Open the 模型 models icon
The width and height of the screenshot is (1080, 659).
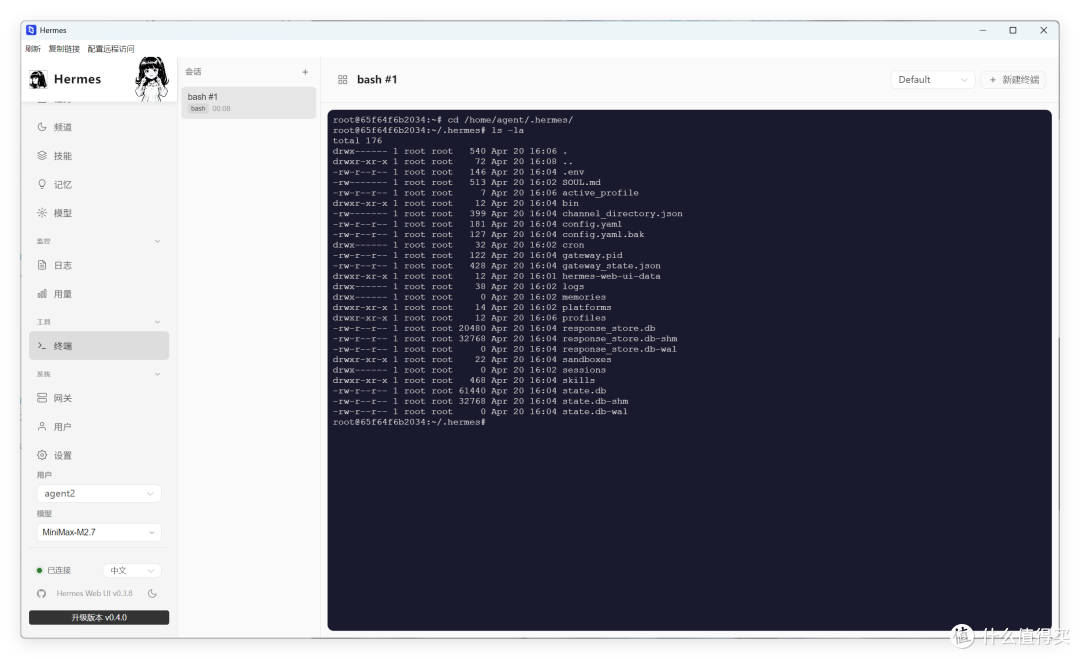click(x=42, y=213)
